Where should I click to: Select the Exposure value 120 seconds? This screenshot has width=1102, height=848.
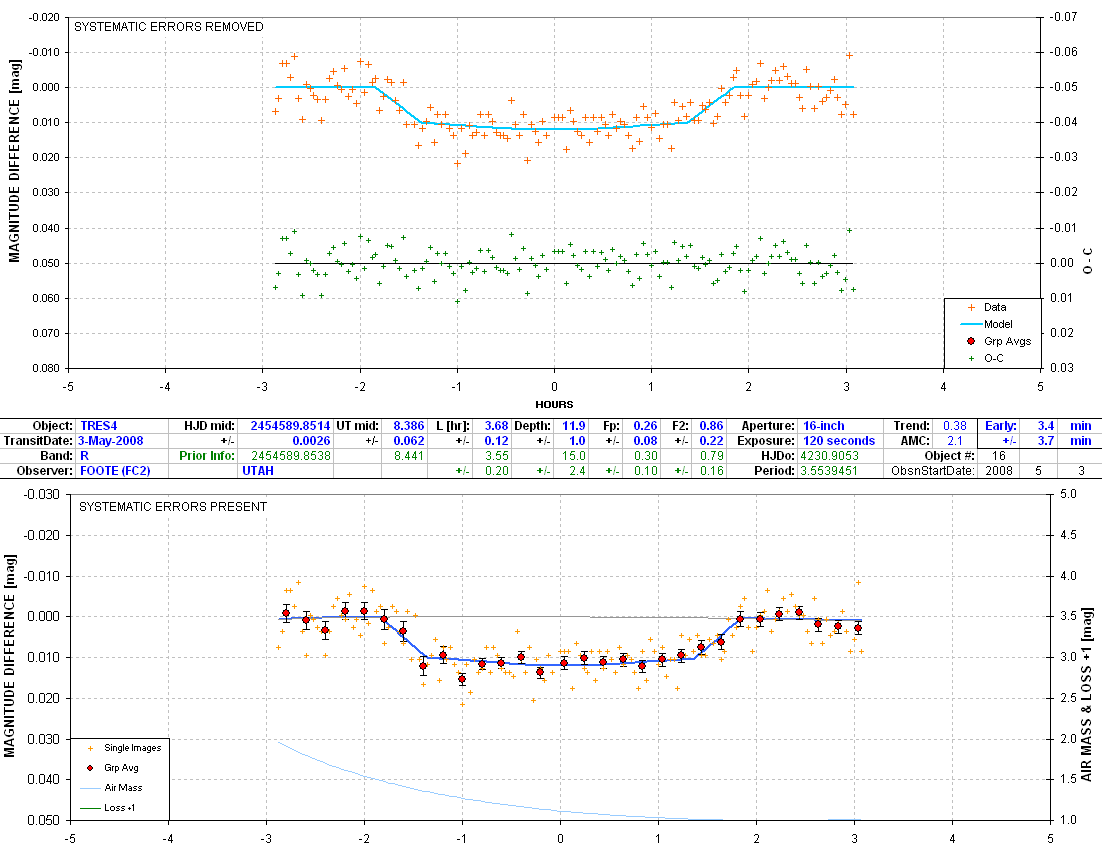pyautogui.click(x=839, y=441)
